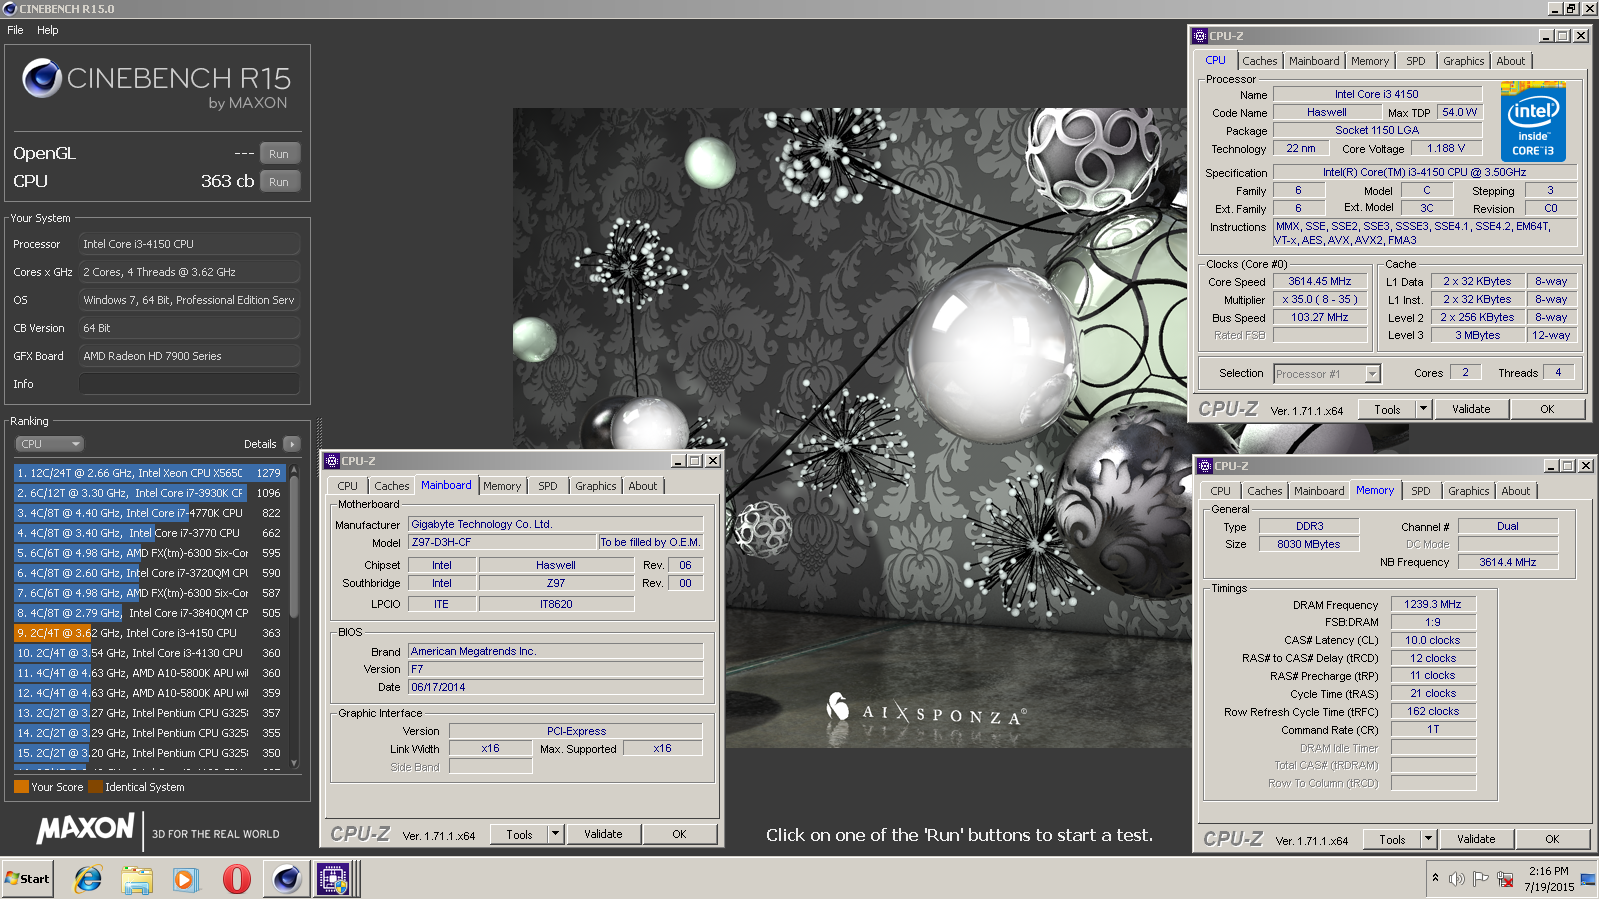Viewport: 1599px width, 899px height.
Task: Click the MAXON logo at bottom left
Action: click(86, 828)
